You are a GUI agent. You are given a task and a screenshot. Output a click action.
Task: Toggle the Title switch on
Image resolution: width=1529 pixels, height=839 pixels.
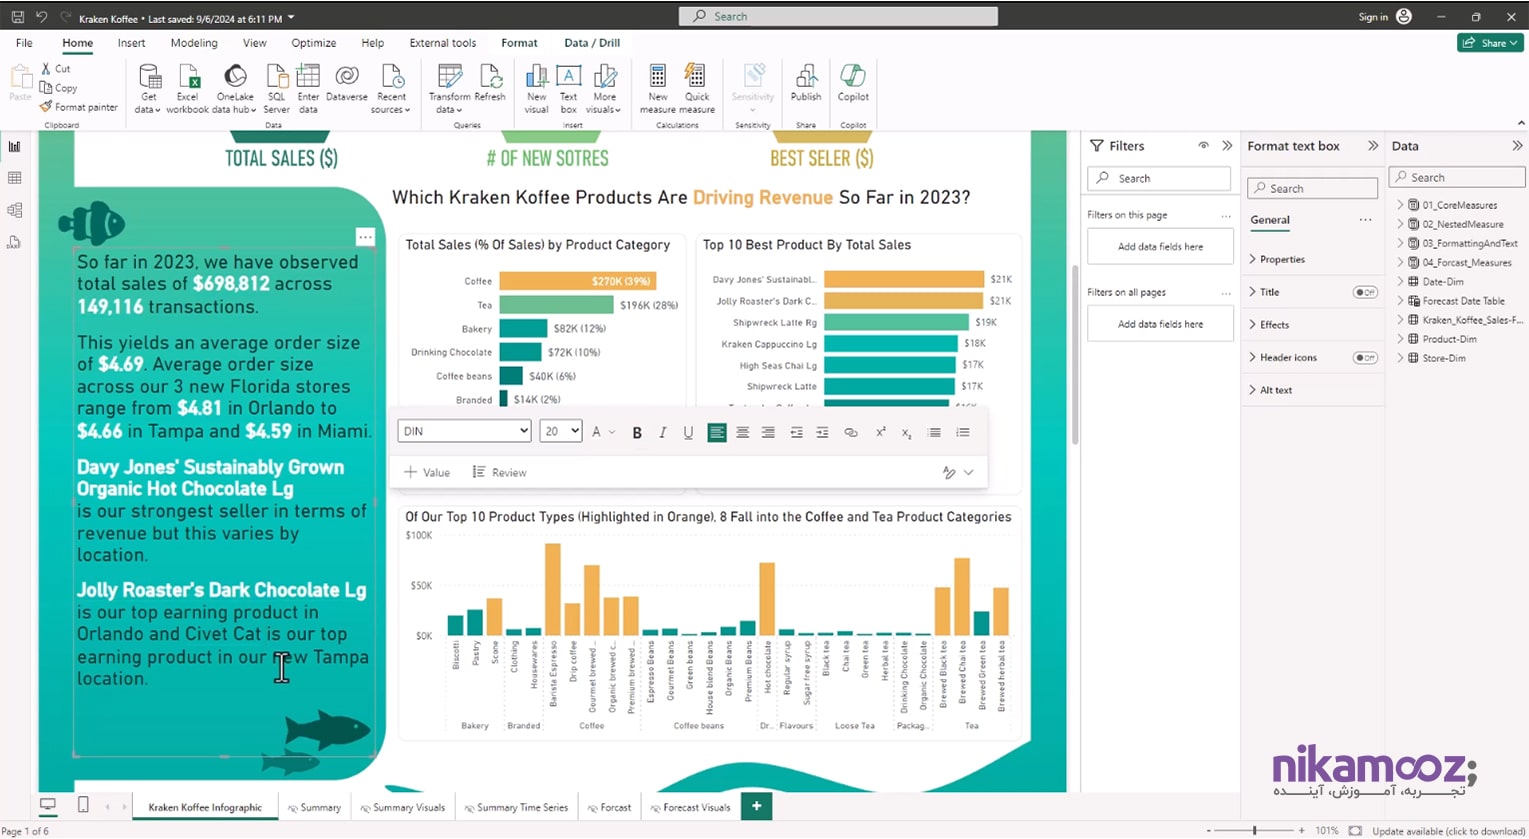click(x=1364, y=292)
